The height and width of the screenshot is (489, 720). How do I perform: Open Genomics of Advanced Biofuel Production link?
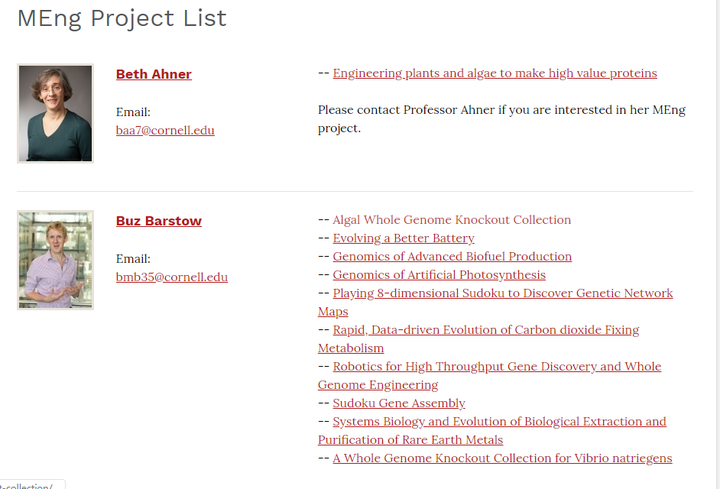(452, 256)
